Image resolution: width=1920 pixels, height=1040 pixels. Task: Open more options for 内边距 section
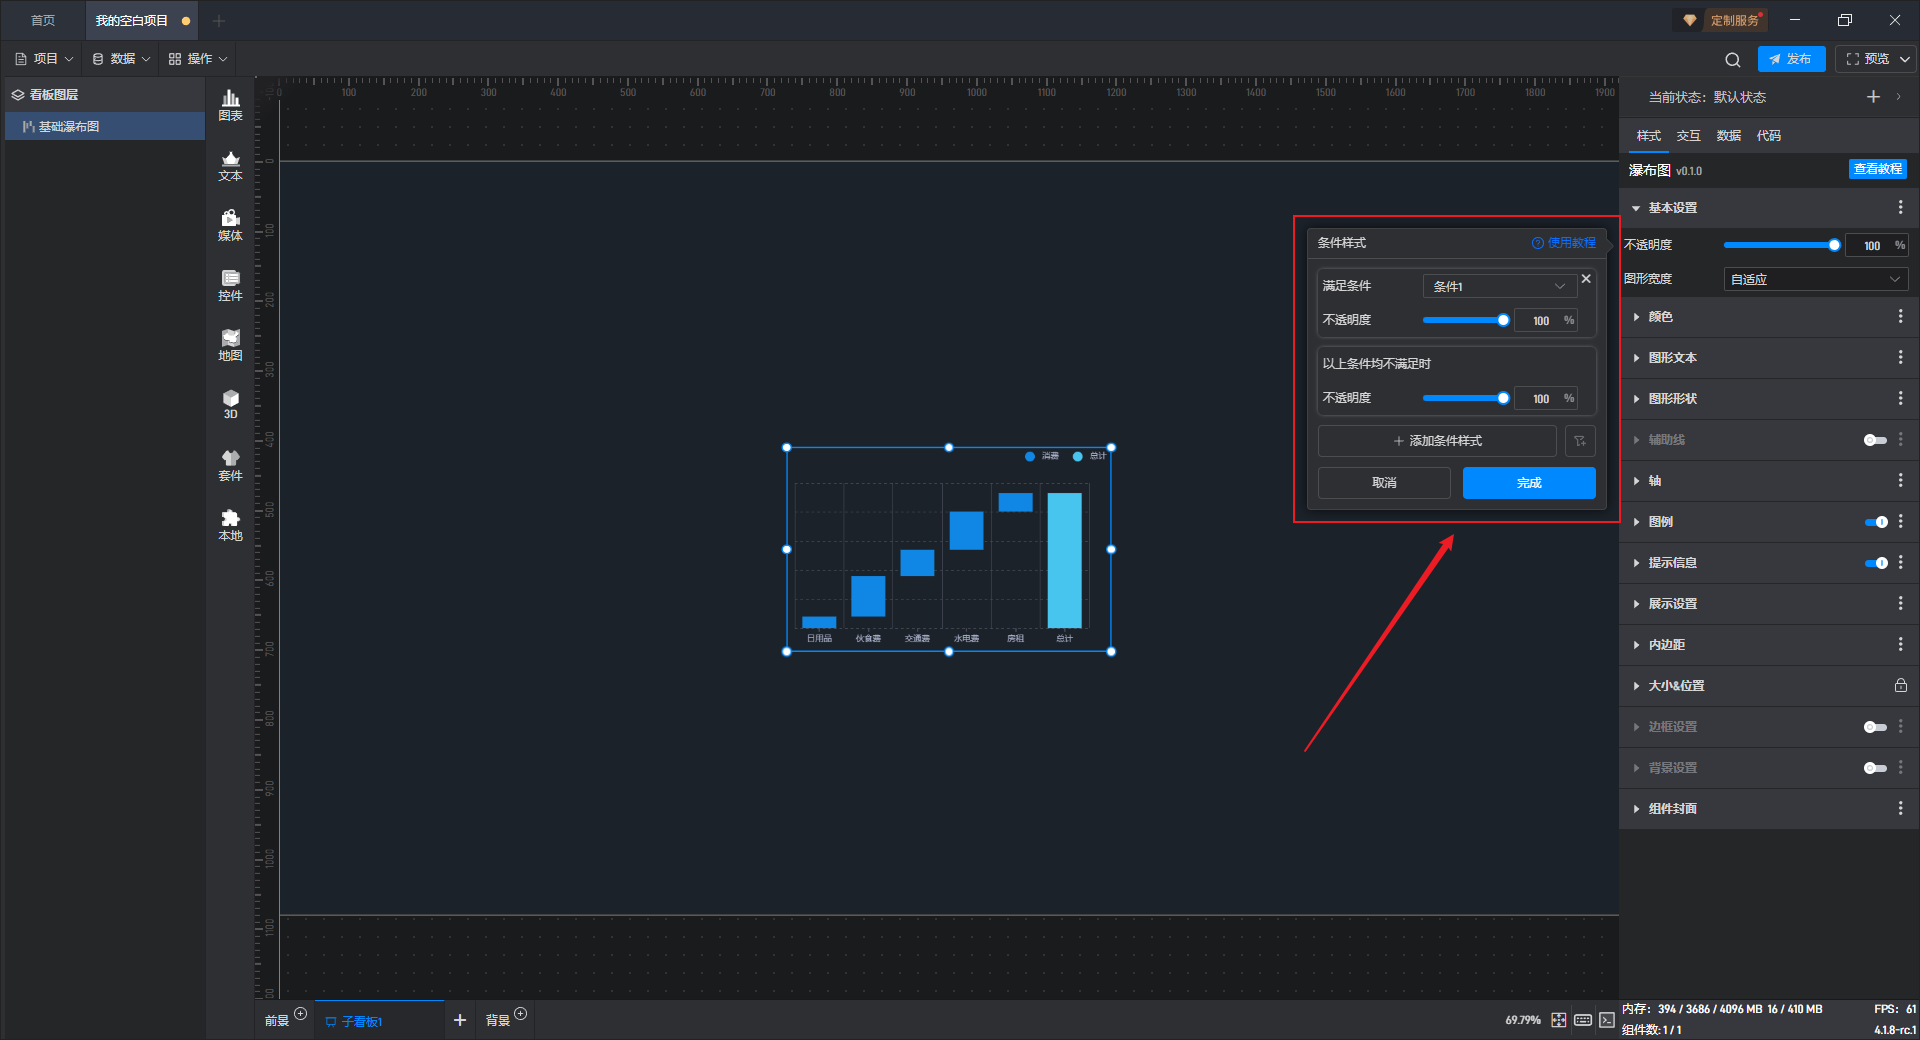1900,644
